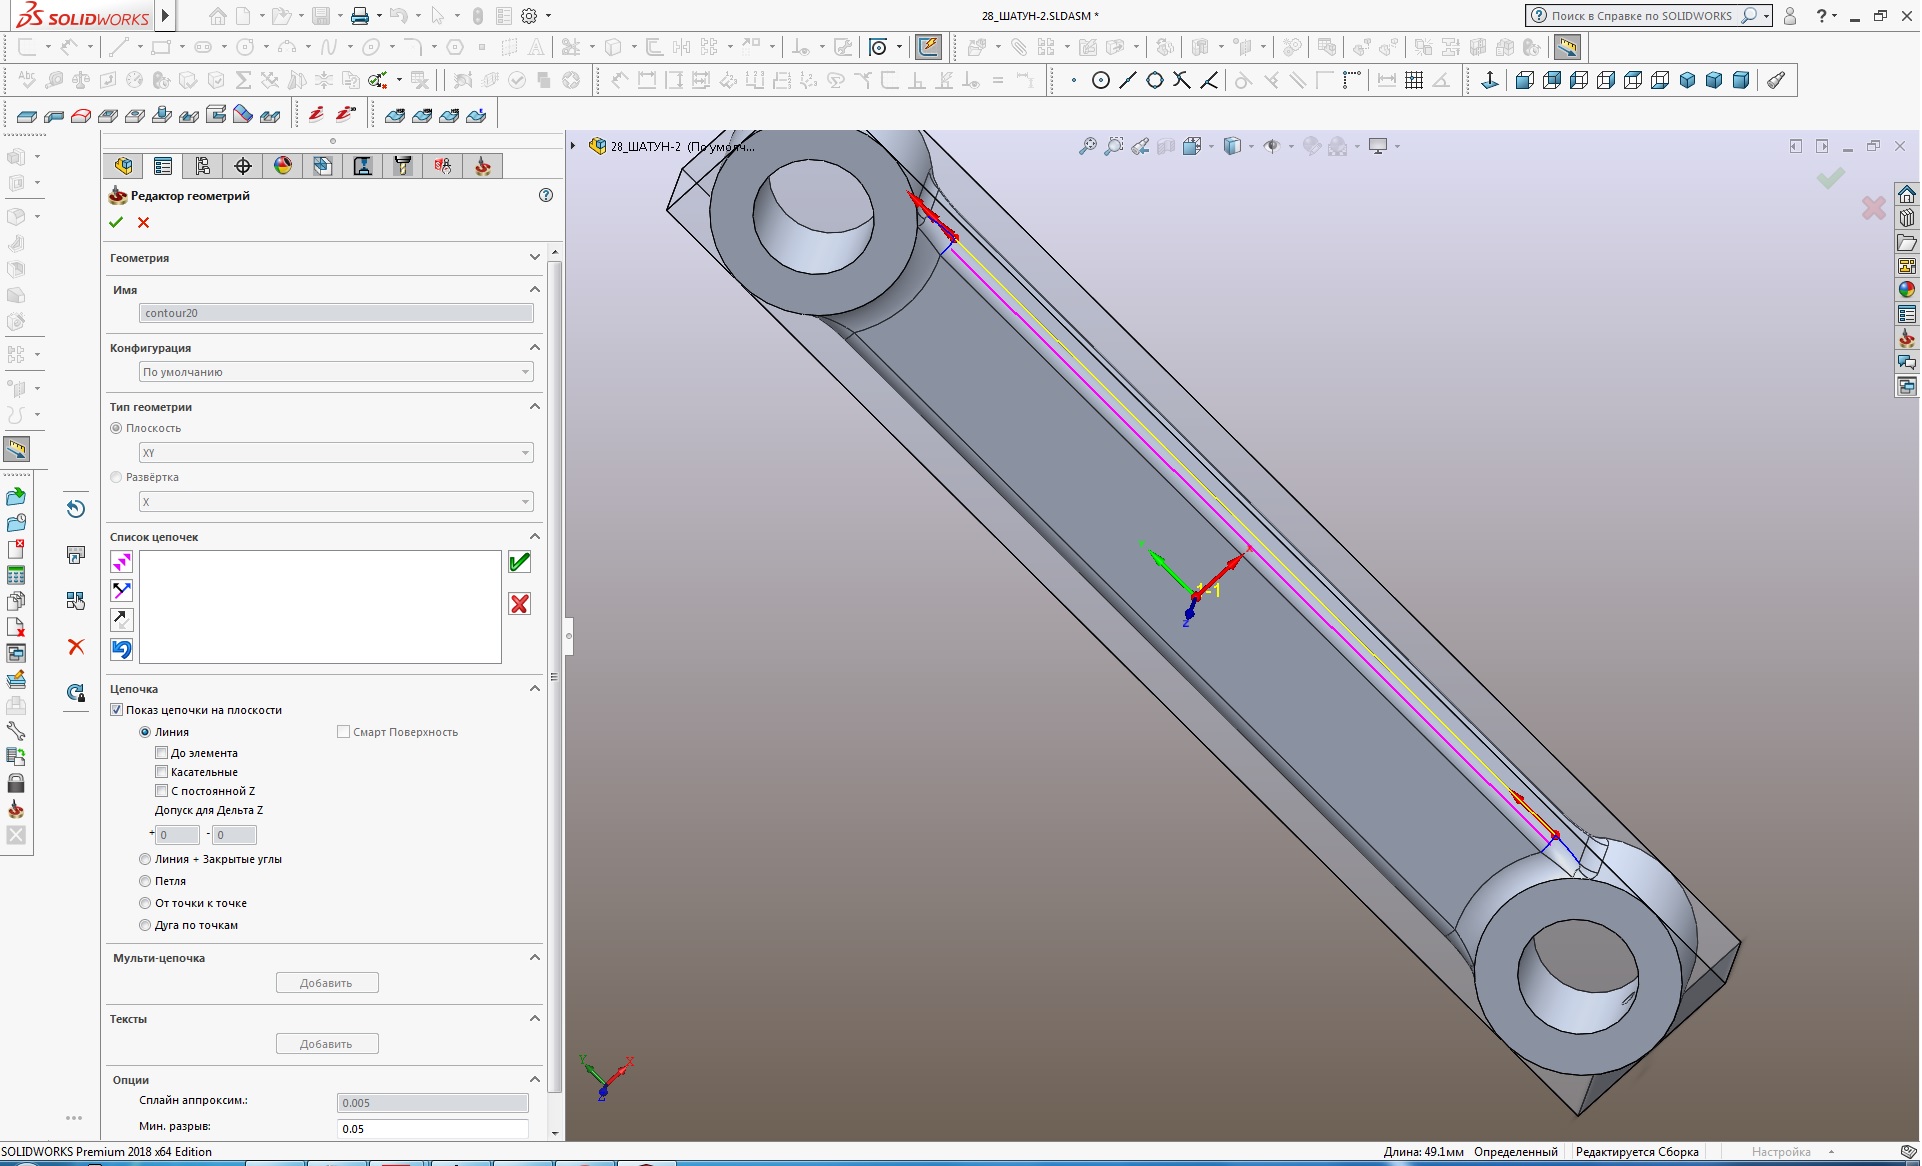The width and height of the screenshot is (1922, 1166).
Task: Open the XY plane dropdown
Action: (335, 453)
